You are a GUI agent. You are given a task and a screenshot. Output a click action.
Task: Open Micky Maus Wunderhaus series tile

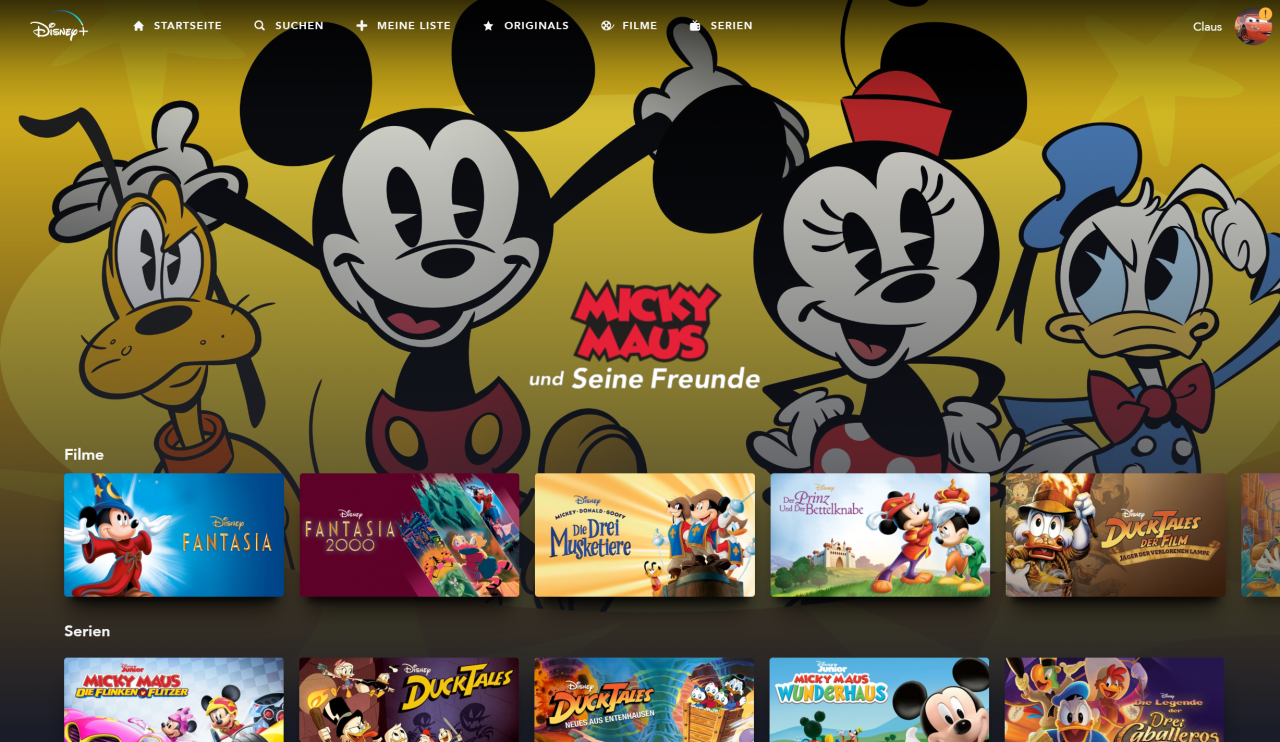click(x=879, y=699)
